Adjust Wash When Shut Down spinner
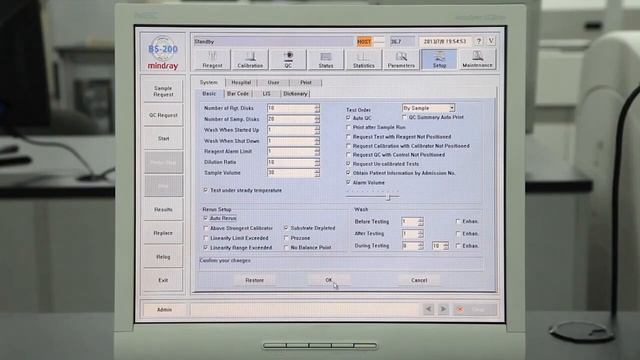The height and width of the screenshot is (360, 640). tap(317, 141)
